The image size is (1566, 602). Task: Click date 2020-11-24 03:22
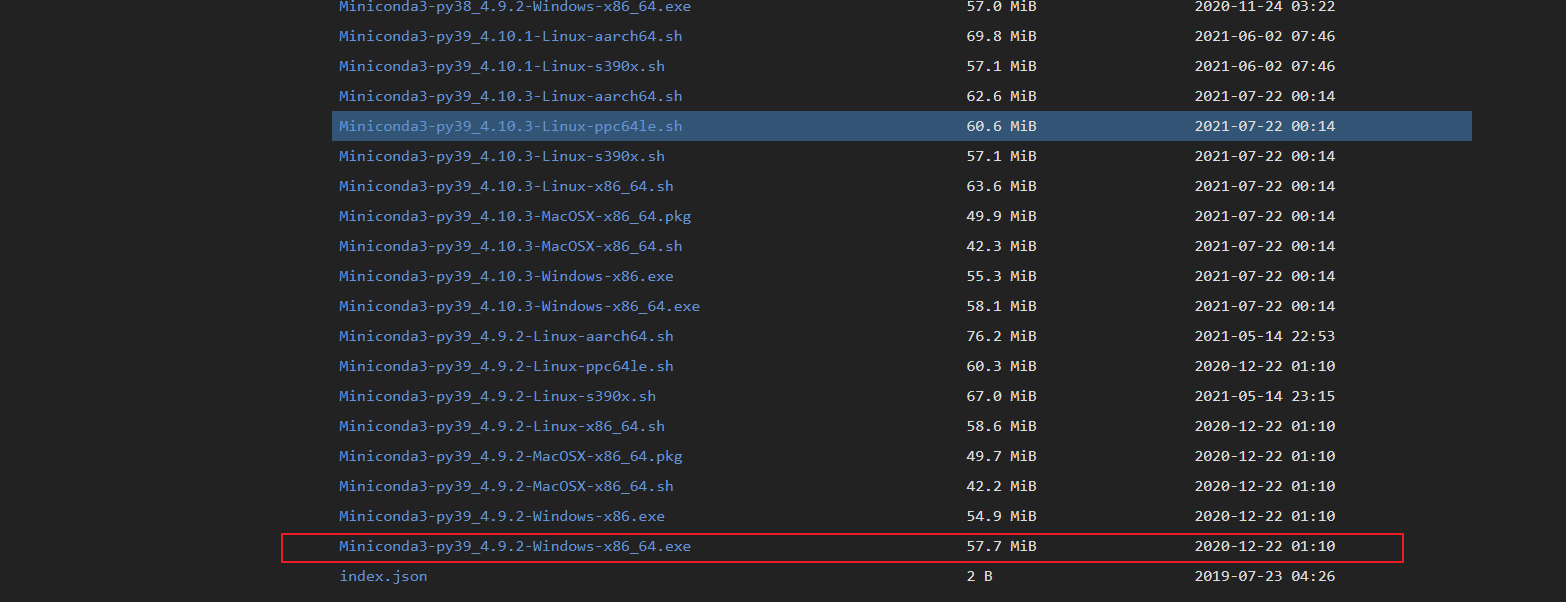1265,6
